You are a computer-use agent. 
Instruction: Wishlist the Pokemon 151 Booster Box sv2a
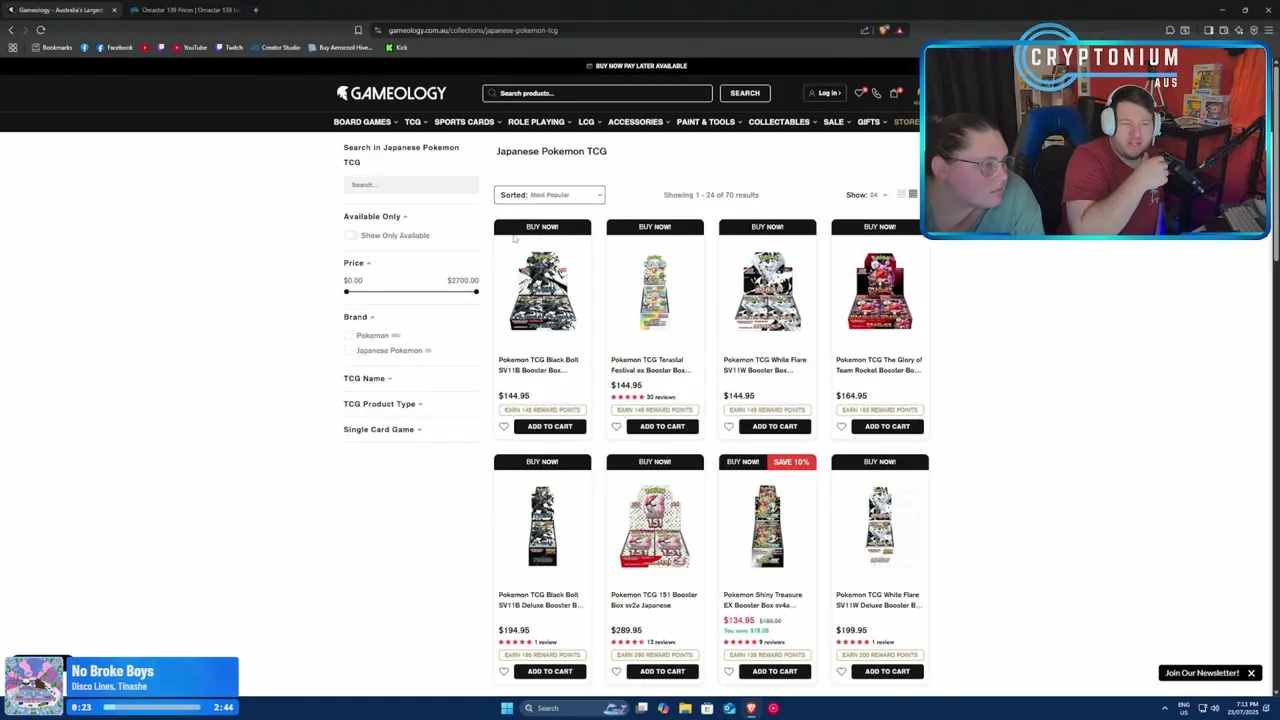[x=616, y=671]
